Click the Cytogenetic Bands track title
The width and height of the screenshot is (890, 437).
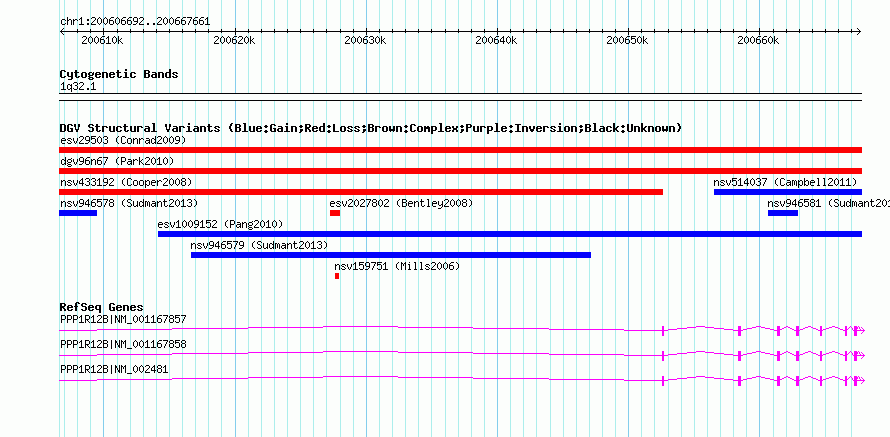point(119,74)
